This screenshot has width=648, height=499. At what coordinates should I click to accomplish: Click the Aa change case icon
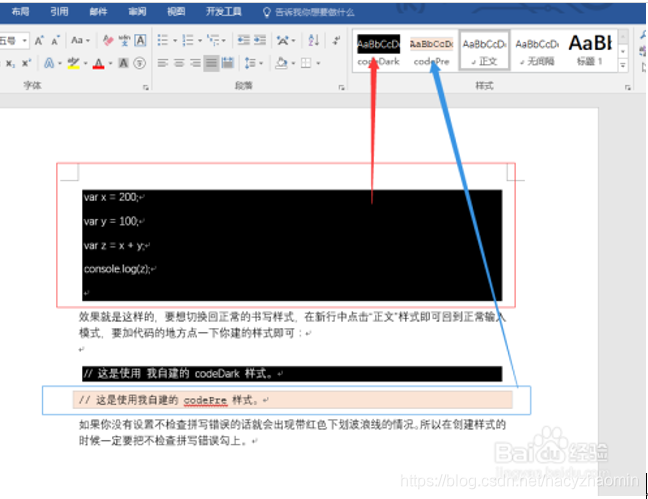point(77,40)
